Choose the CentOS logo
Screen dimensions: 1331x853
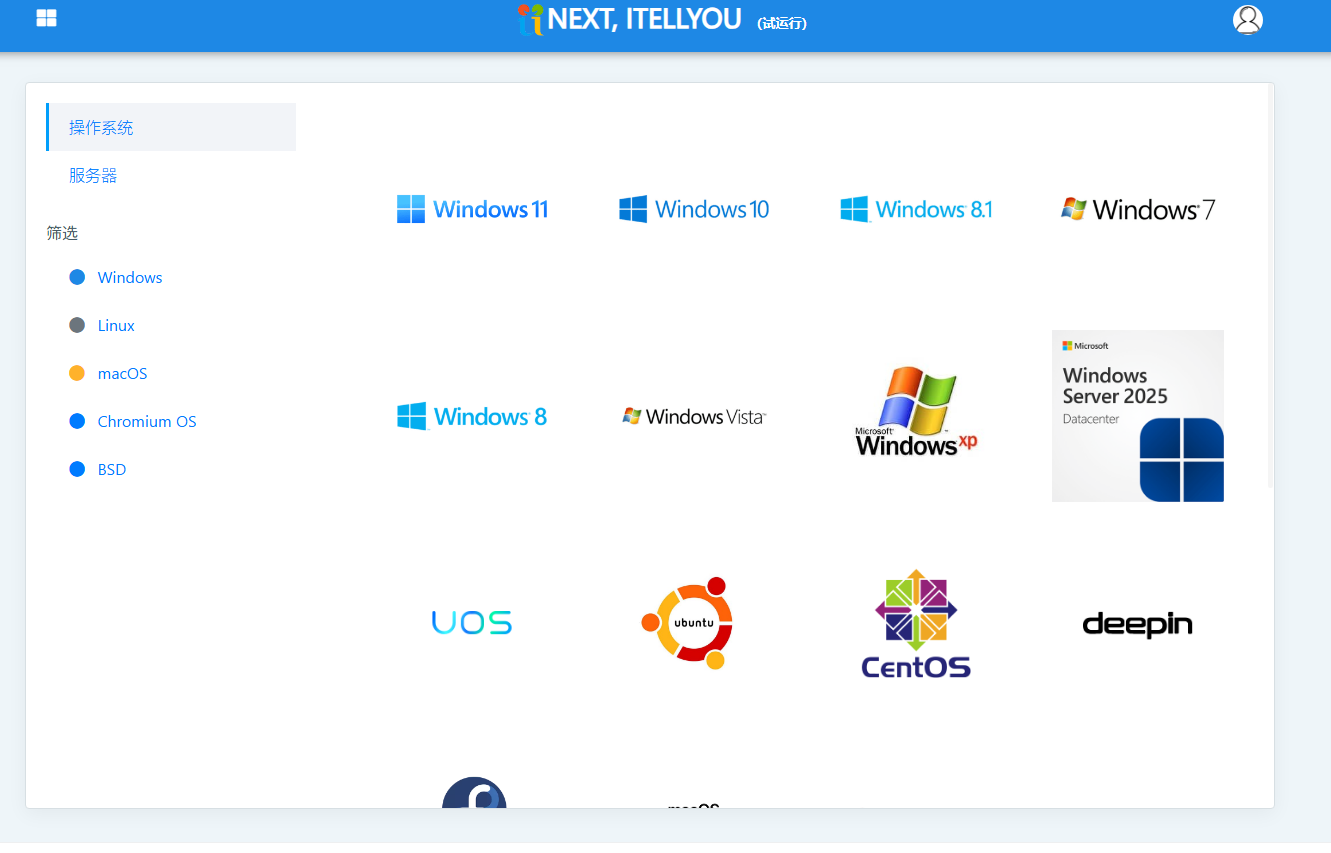click(916, 624)
